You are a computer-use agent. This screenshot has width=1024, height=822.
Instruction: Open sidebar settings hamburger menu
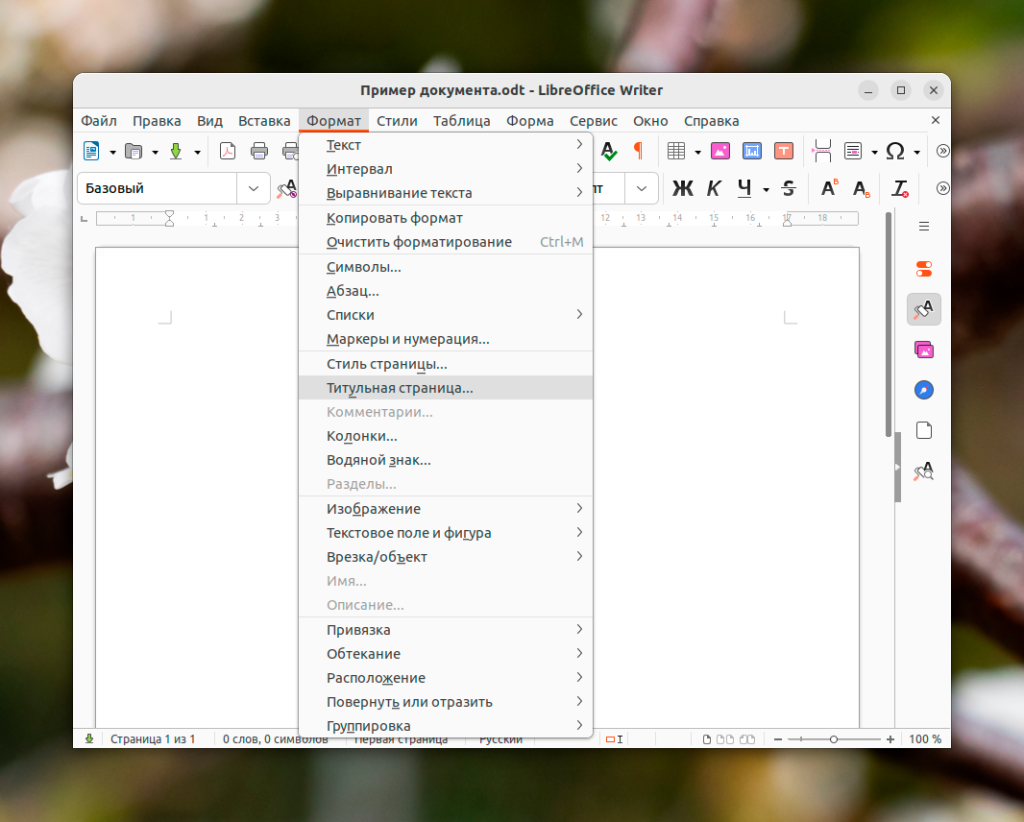[x=924, y=227]
